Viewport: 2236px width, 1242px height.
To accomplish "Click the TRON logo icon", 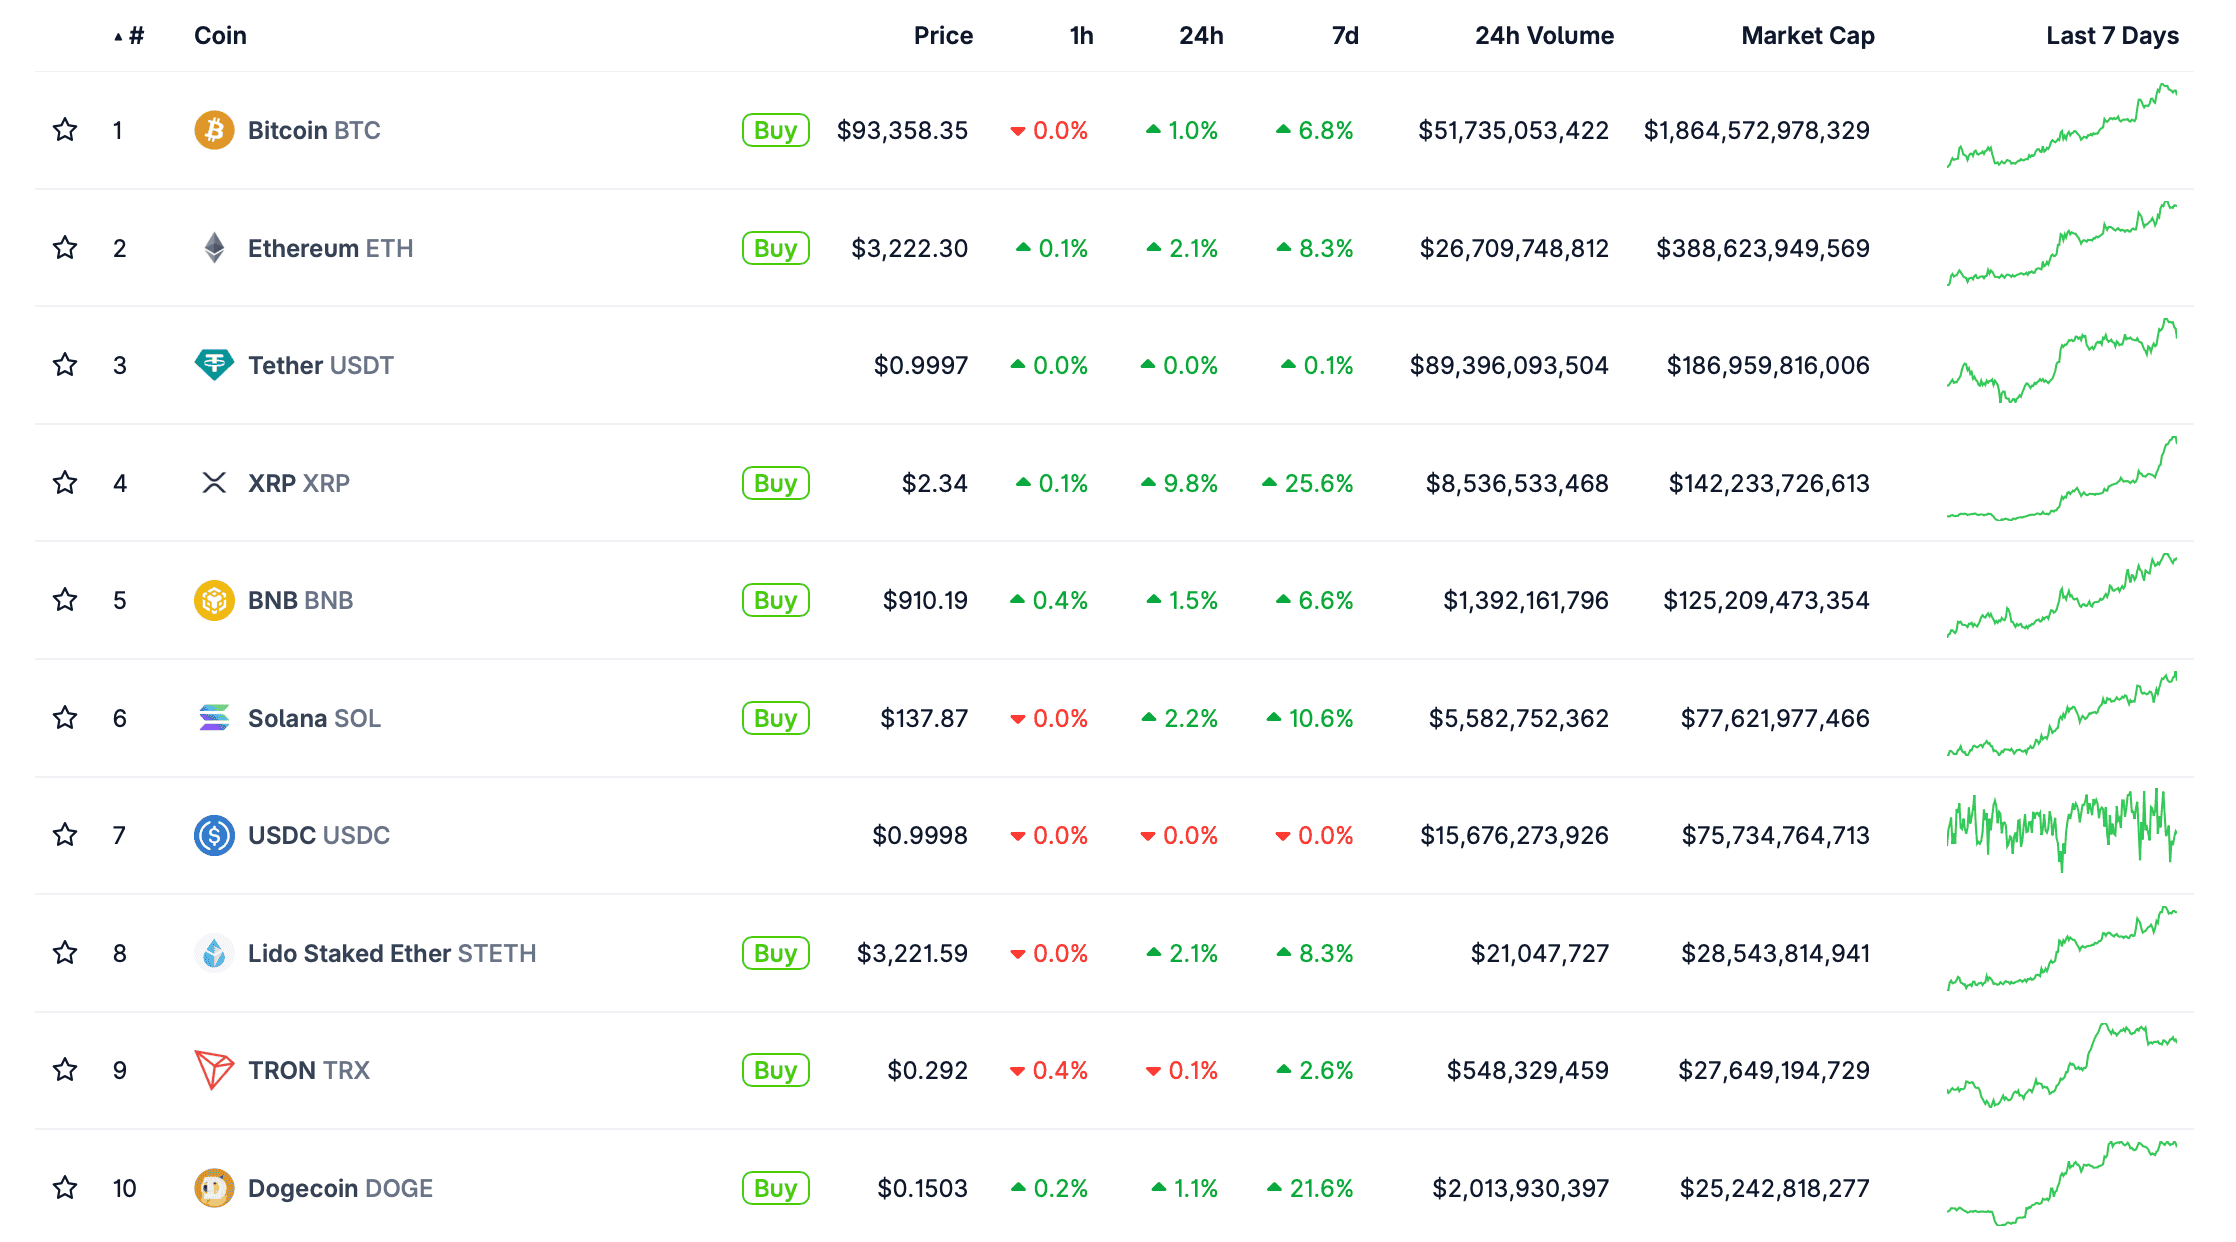I will click(x=214, y=1070).
